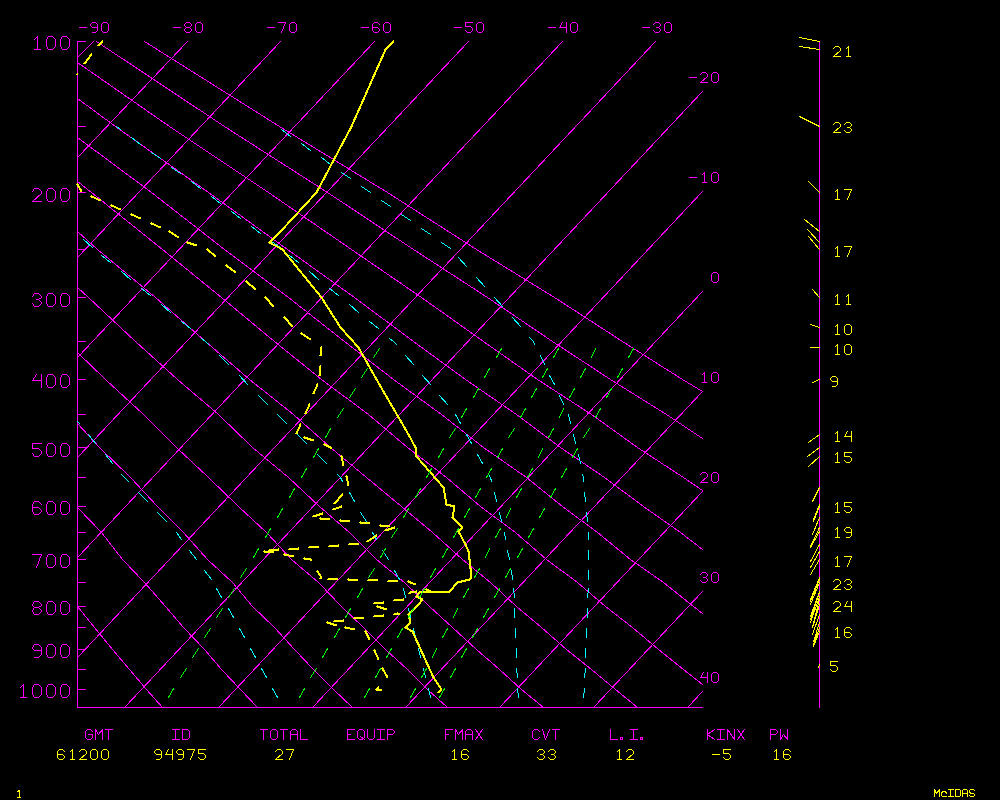Viewport: 1000px width, 800px height.
Task: Click the CVT value 33
Action: click(x=546, y=755)
